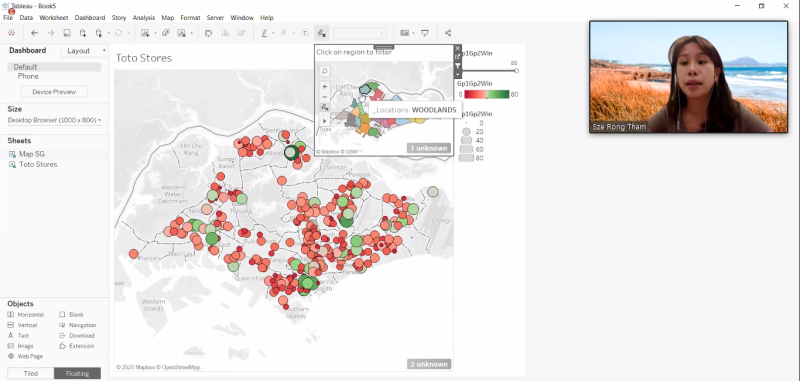Switch to the Layout tab

click(79, 50)
